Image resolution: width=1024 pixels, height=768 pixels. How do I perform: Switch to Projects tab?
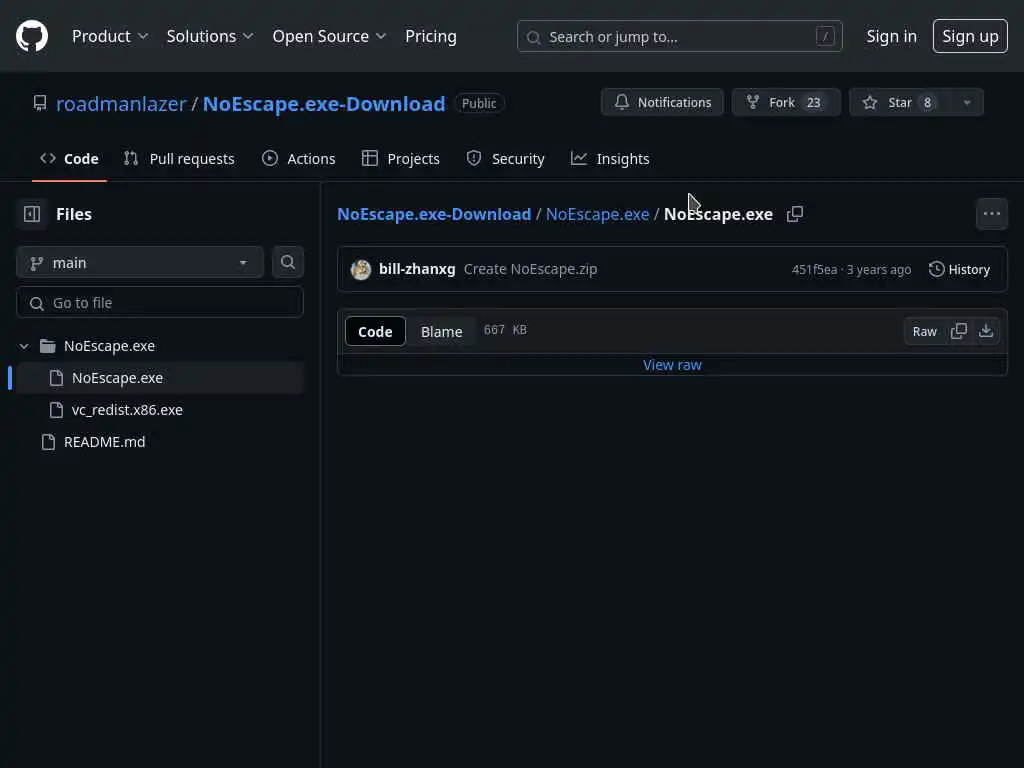(x=400, y=159)
